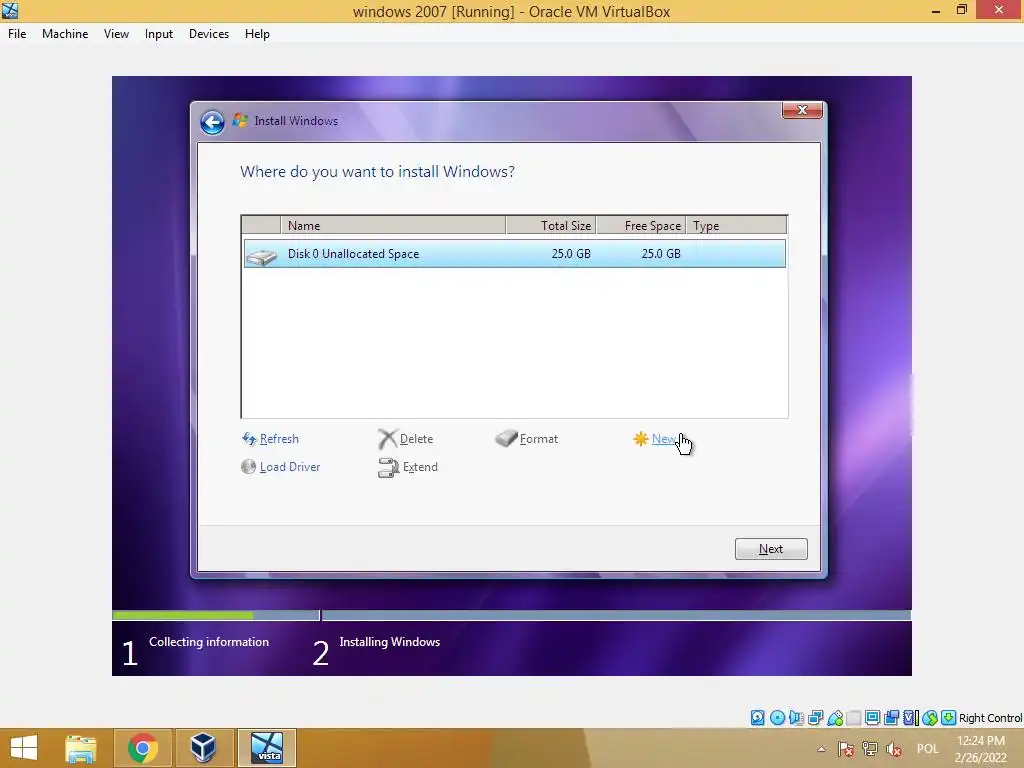The height and width of the screenshot is (768, 1024).
Task: Click the mouse integration status icon
Action: pyautogui.click(x=930, y=718)
